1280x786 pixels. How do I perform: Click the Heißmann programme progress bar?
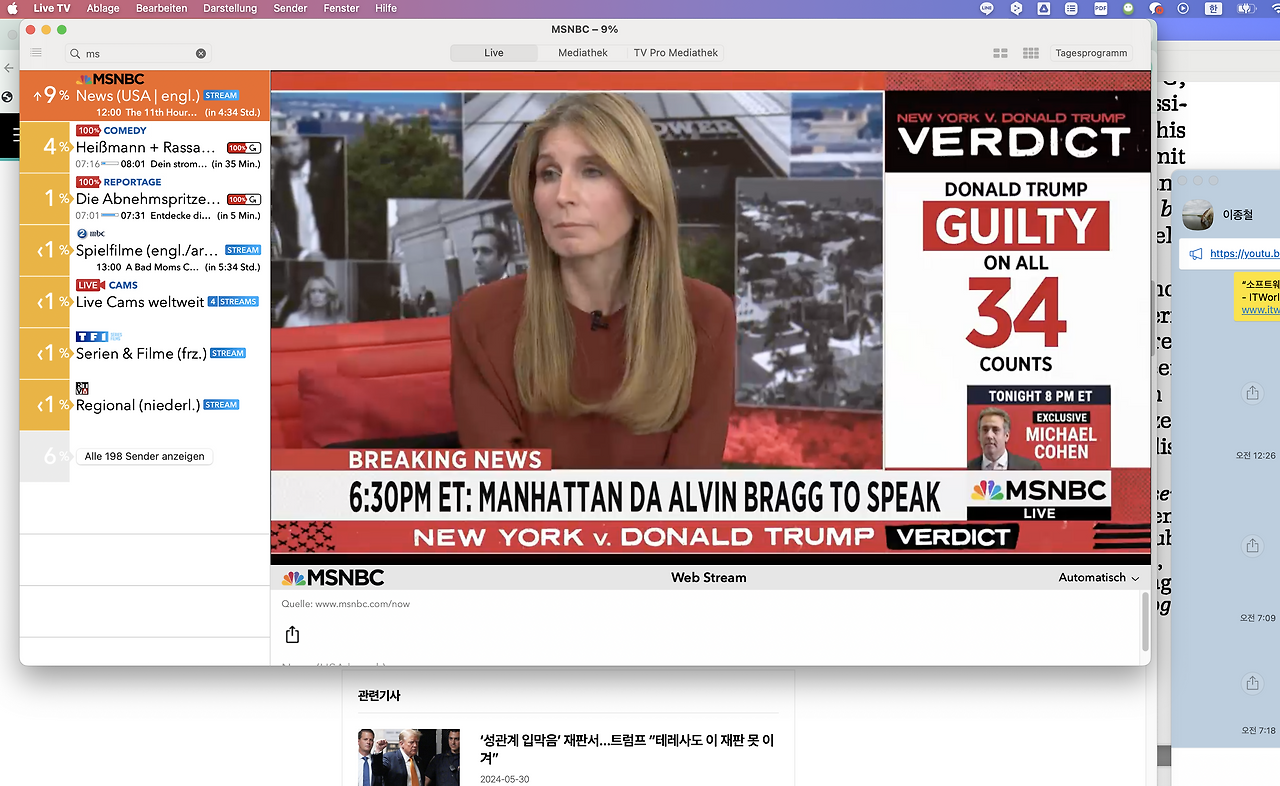point(110,164)
